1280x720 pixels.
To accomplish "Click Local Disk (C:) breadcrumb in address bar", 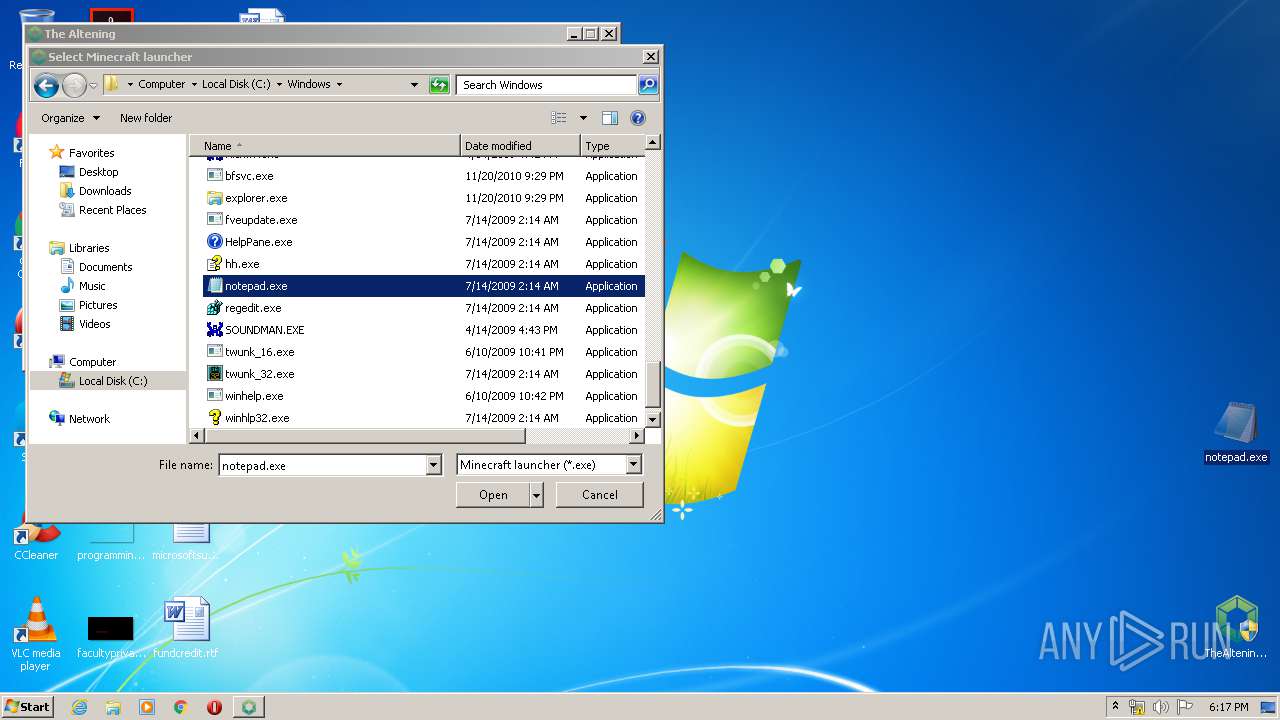I will click(x=236, y=85).
